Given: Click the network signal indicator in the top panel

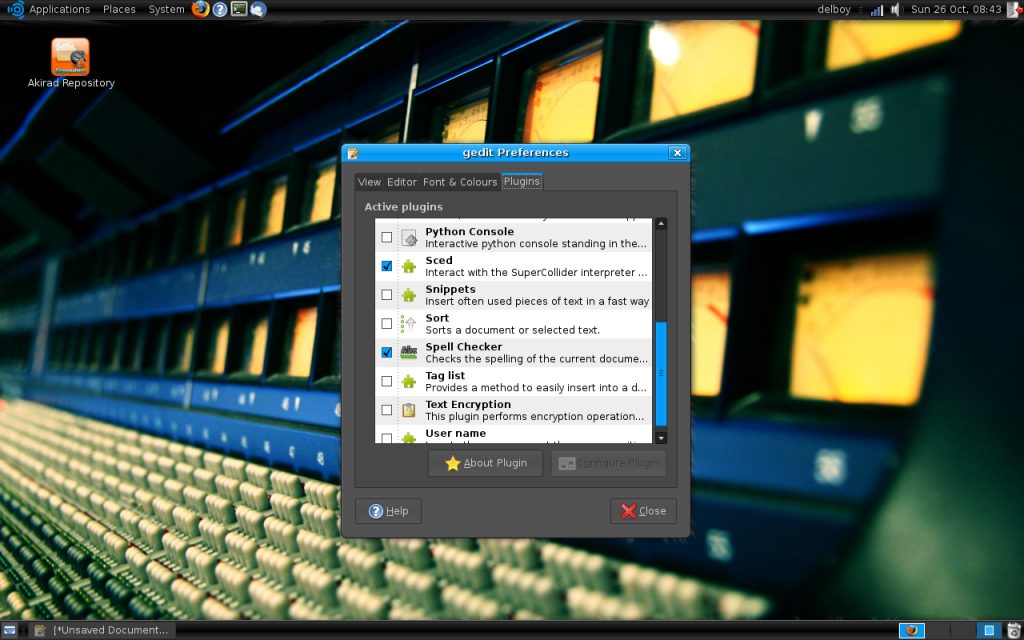Looking at the screenshot, I should [877, 10].
